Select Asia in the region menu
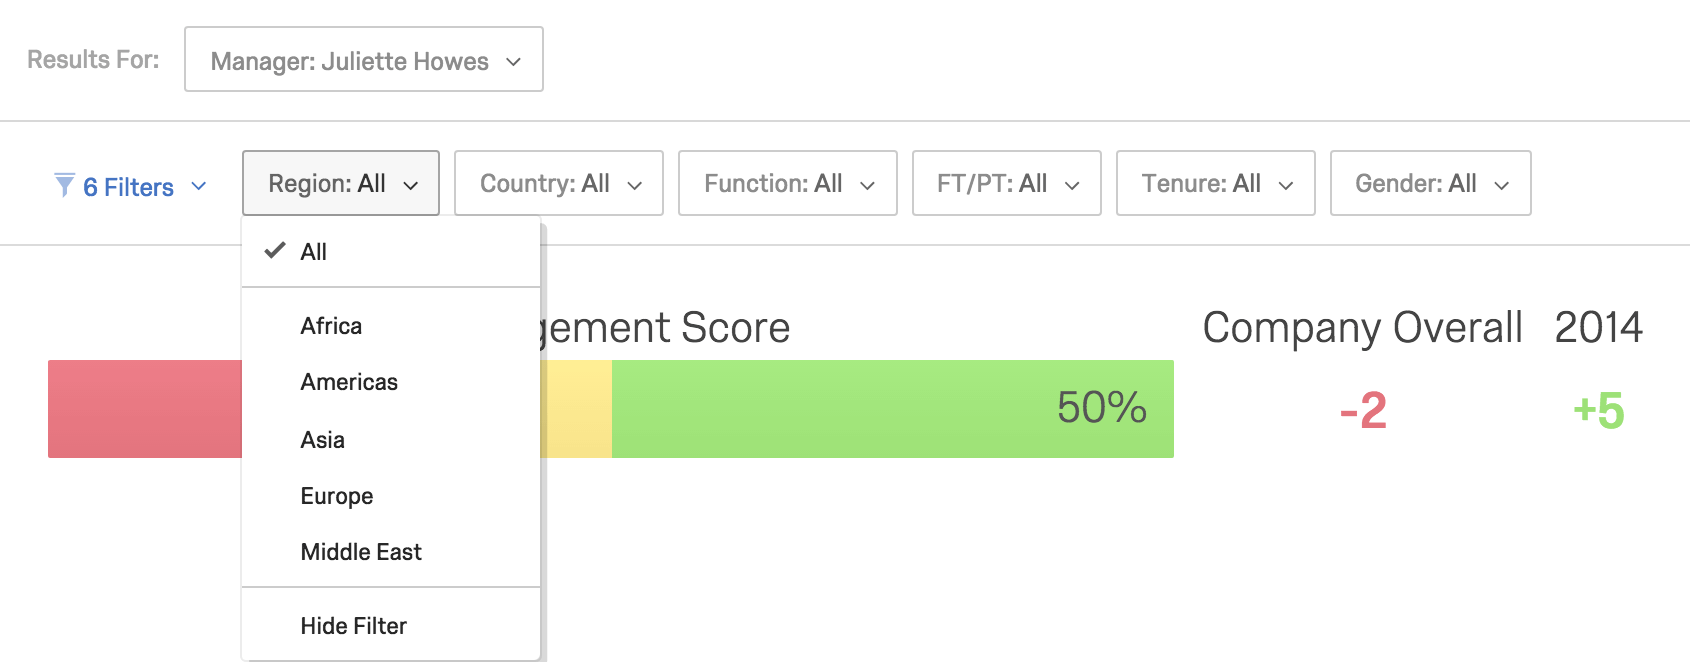1690x662 pixels. tap(391, 440)
